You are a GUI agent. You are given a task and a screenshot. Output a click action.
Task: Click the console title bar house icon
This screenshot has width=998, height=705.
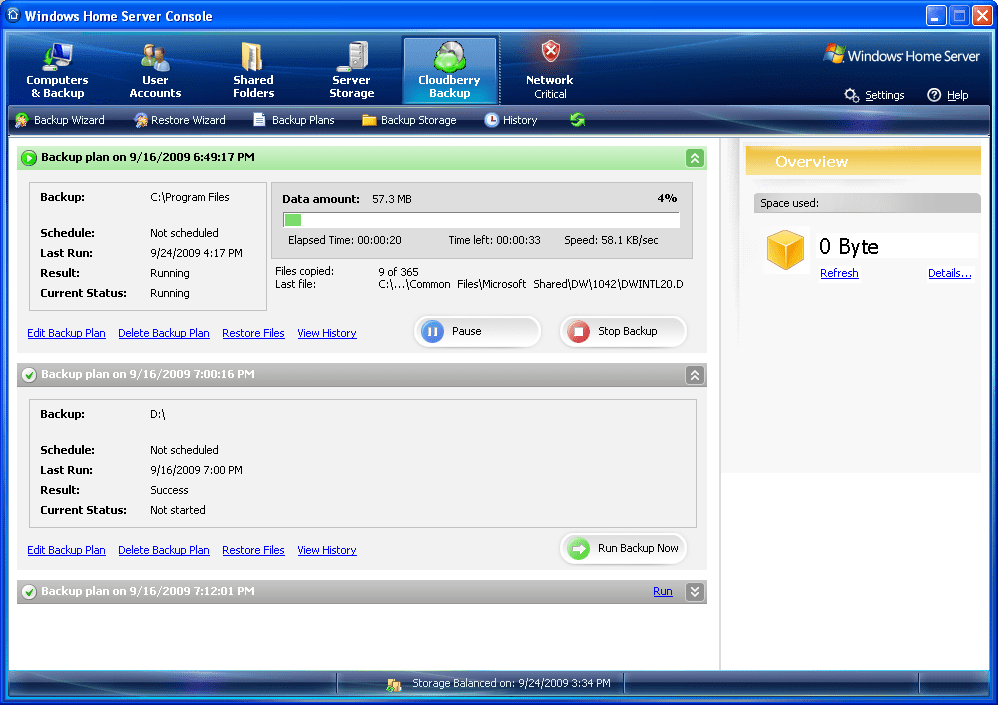click(x=13, y=15)
